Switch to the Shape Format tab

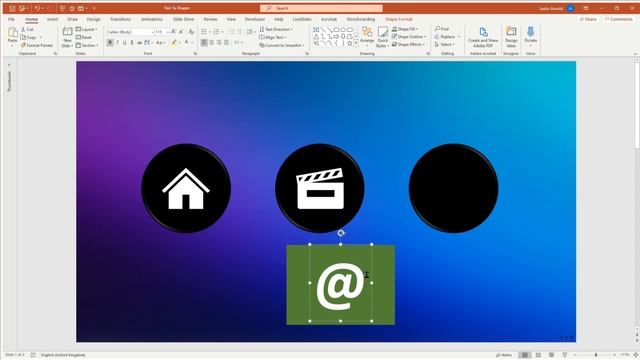(399, 19)
